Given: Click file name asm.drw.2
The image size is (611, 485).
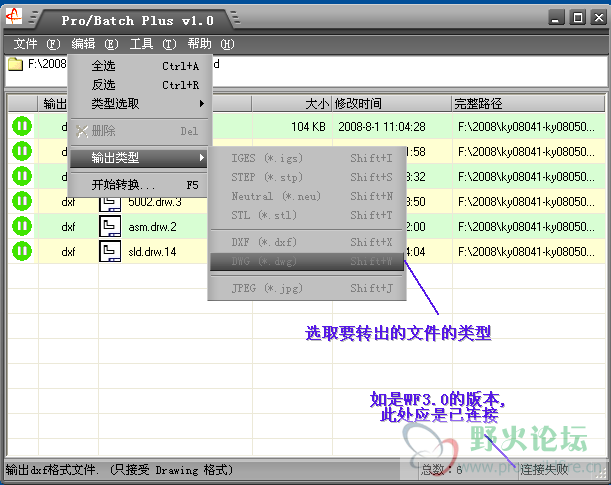Looking at the screenshot, I should pyautogui.click(x=152, y=227).
